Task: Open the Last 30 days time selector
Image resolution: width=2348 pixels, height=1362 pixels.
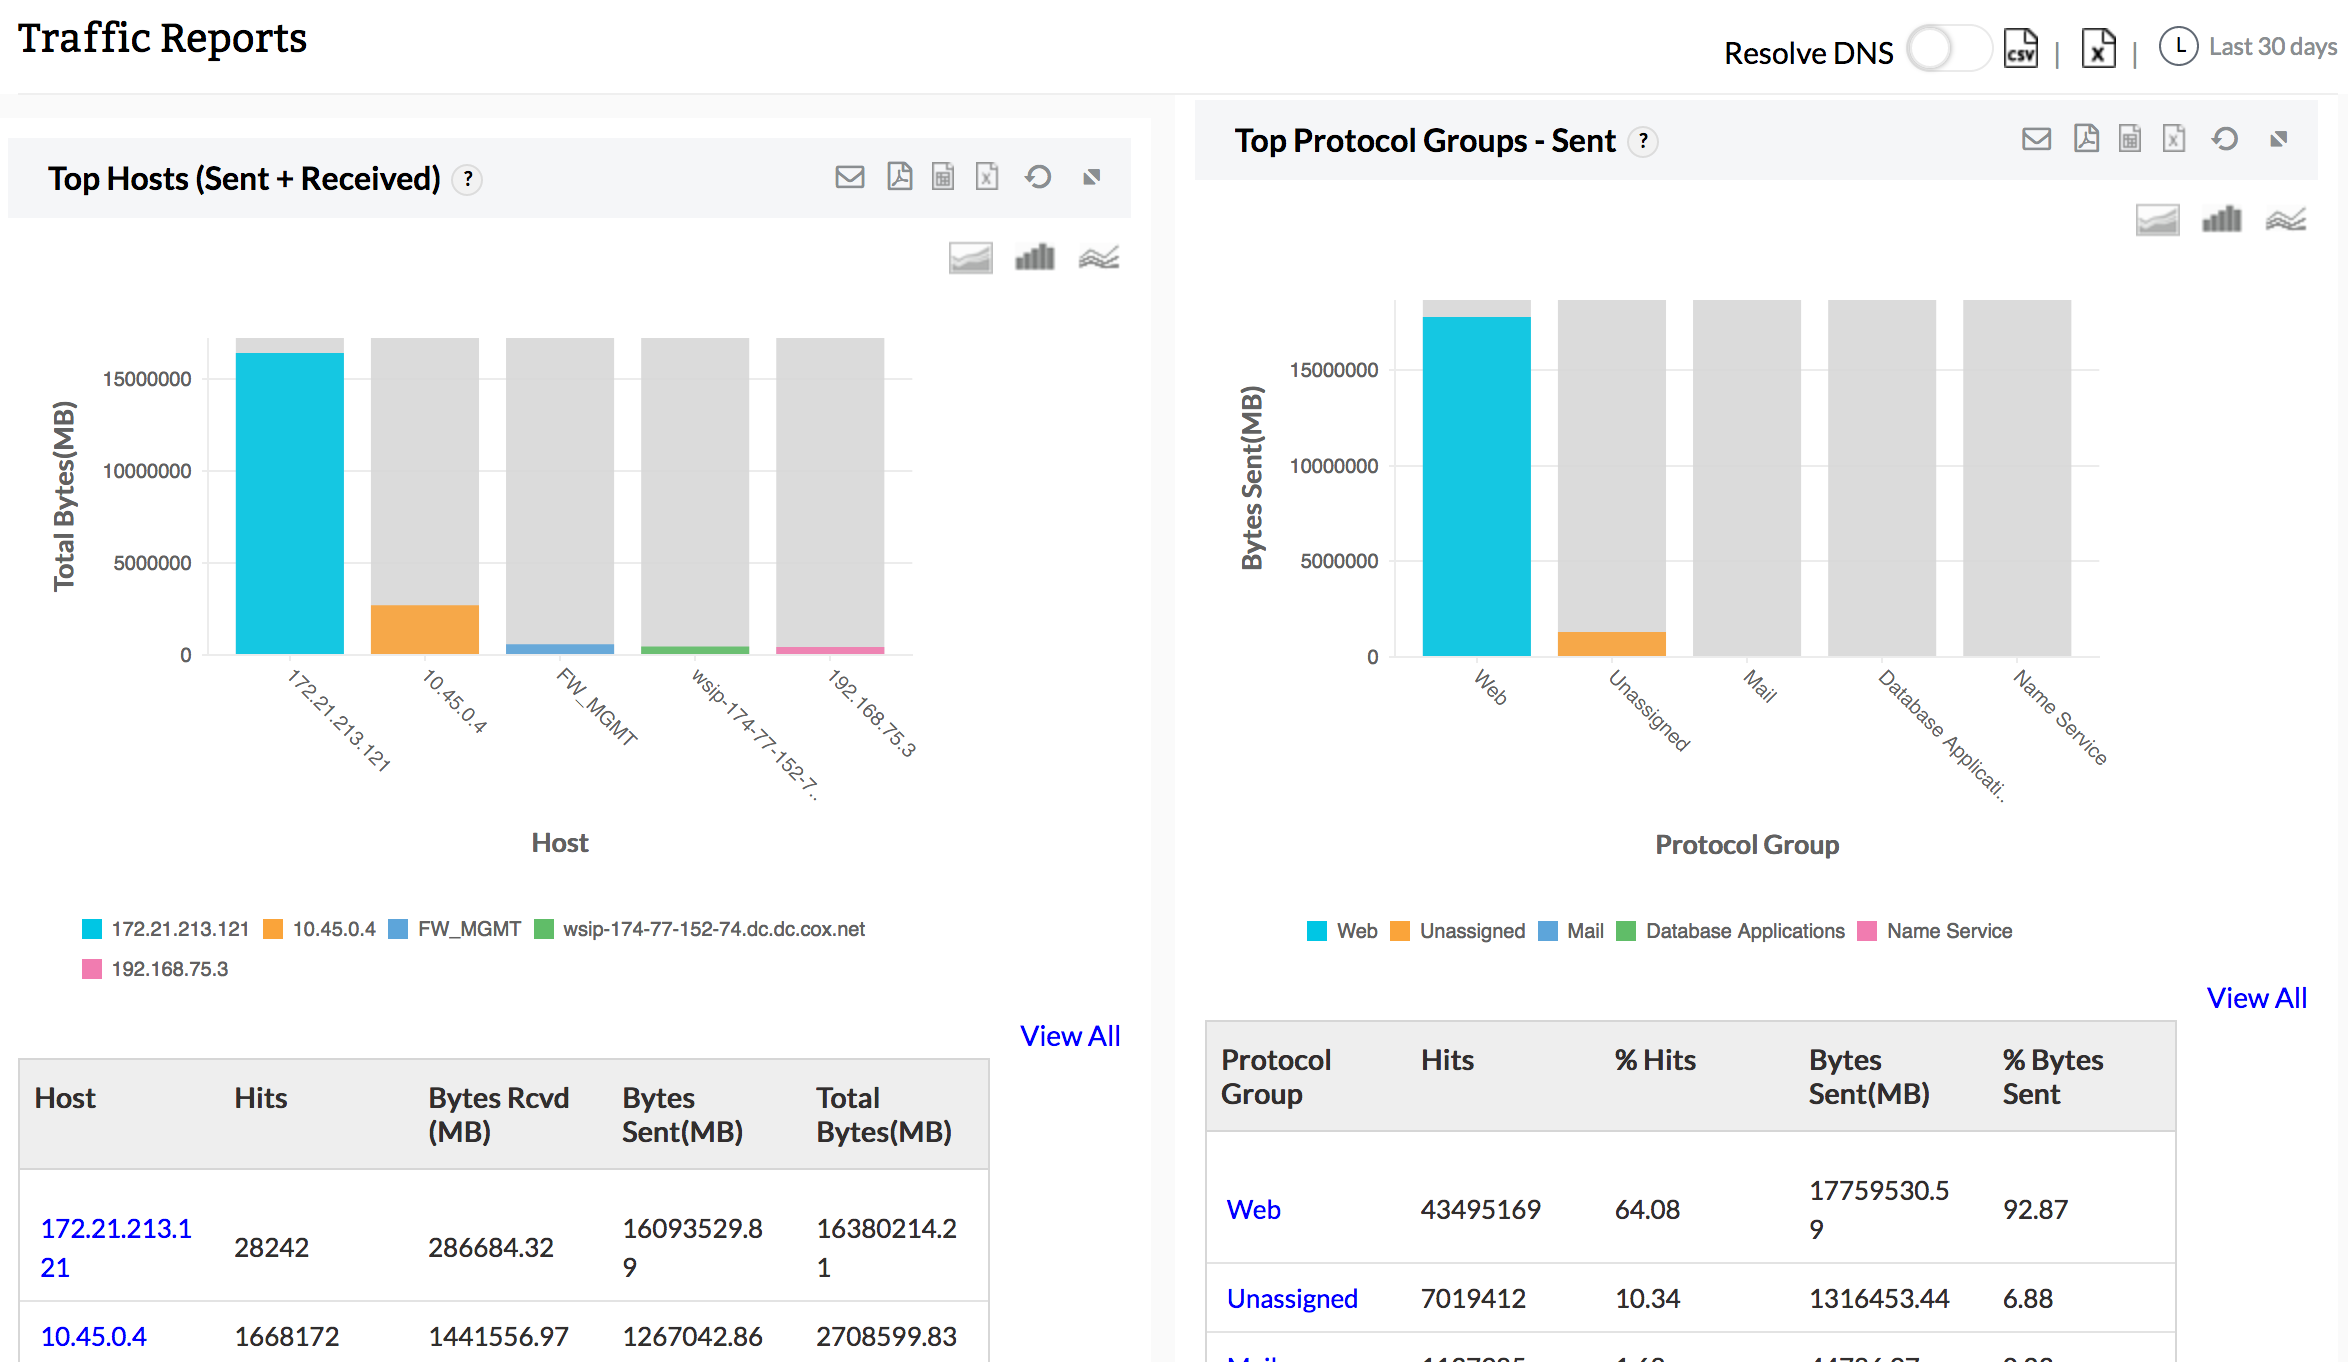Action: (x=2248, y=47)
